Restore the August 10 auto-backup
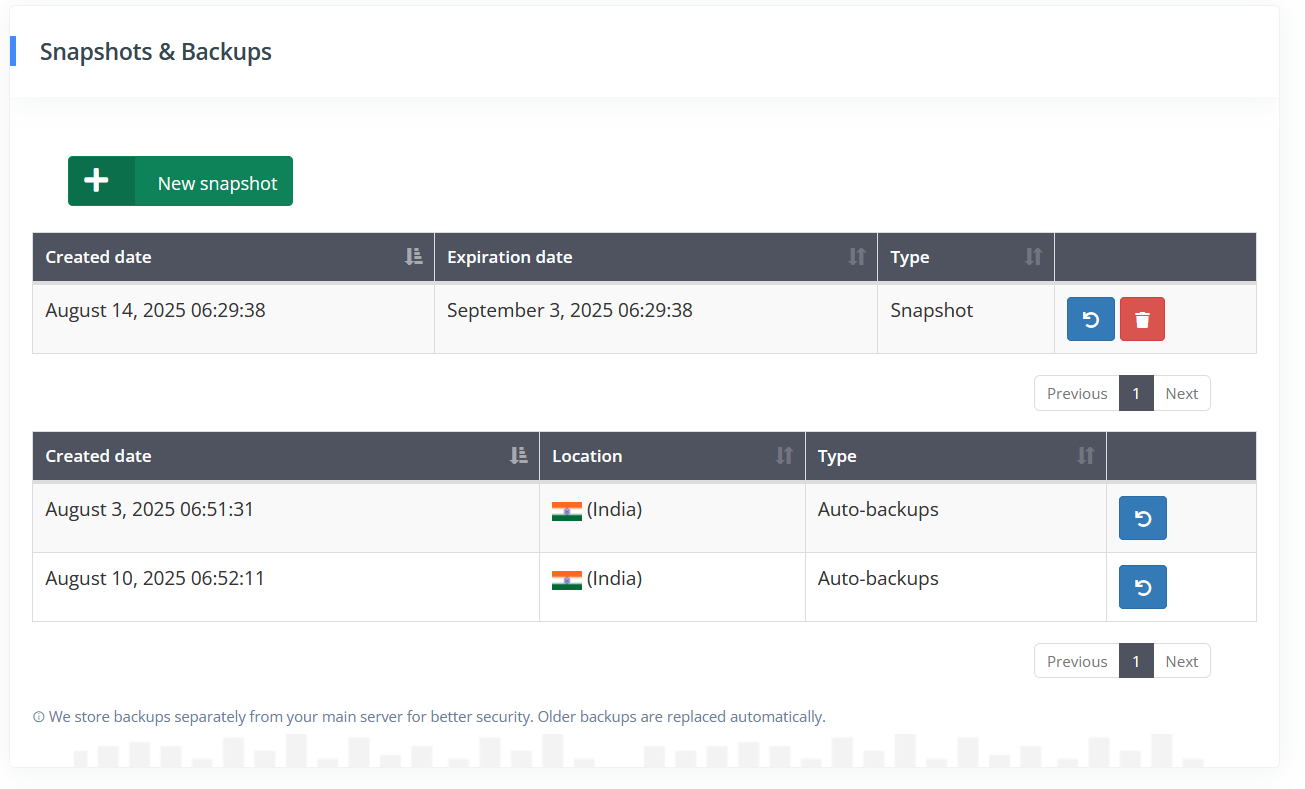The height and width of the screenshot is (789, 1305). [1142, 587]
